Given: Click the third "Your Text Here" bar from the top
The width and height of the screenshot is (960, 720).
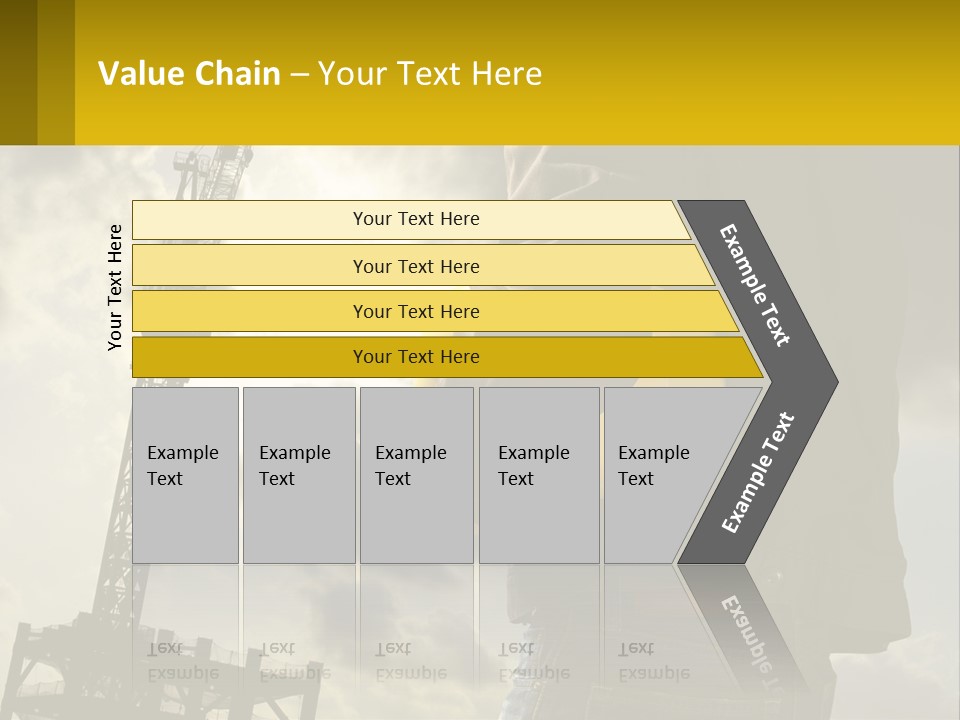Looking at the screenshot, I should (x=415, y=311).
